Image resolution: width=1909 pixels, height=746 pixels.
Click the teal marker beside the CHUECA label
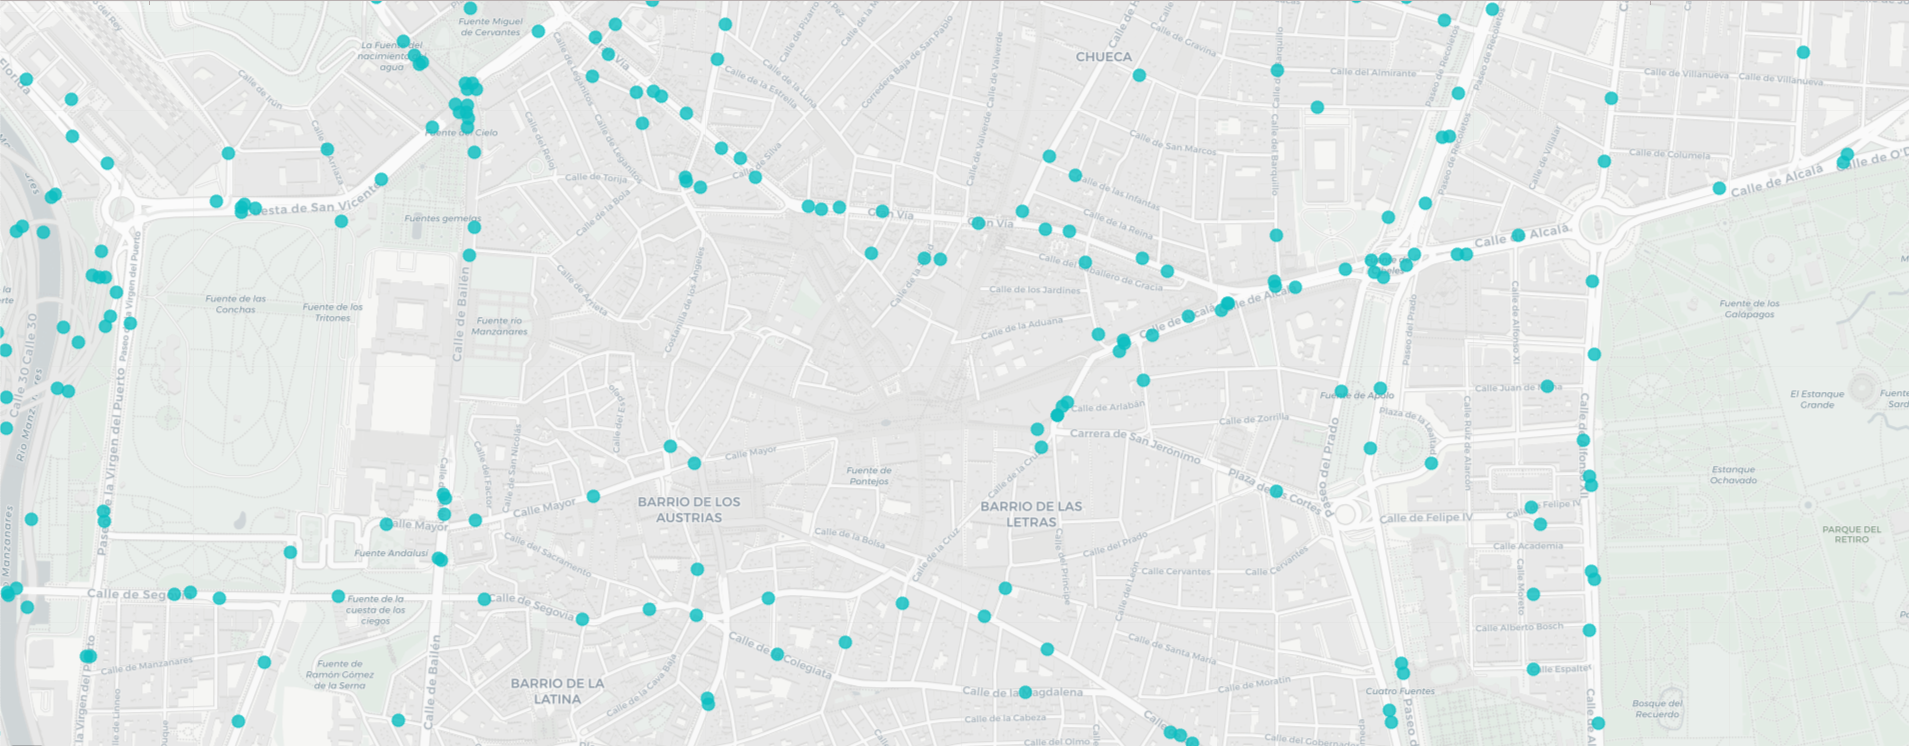tap(1139, 75)
